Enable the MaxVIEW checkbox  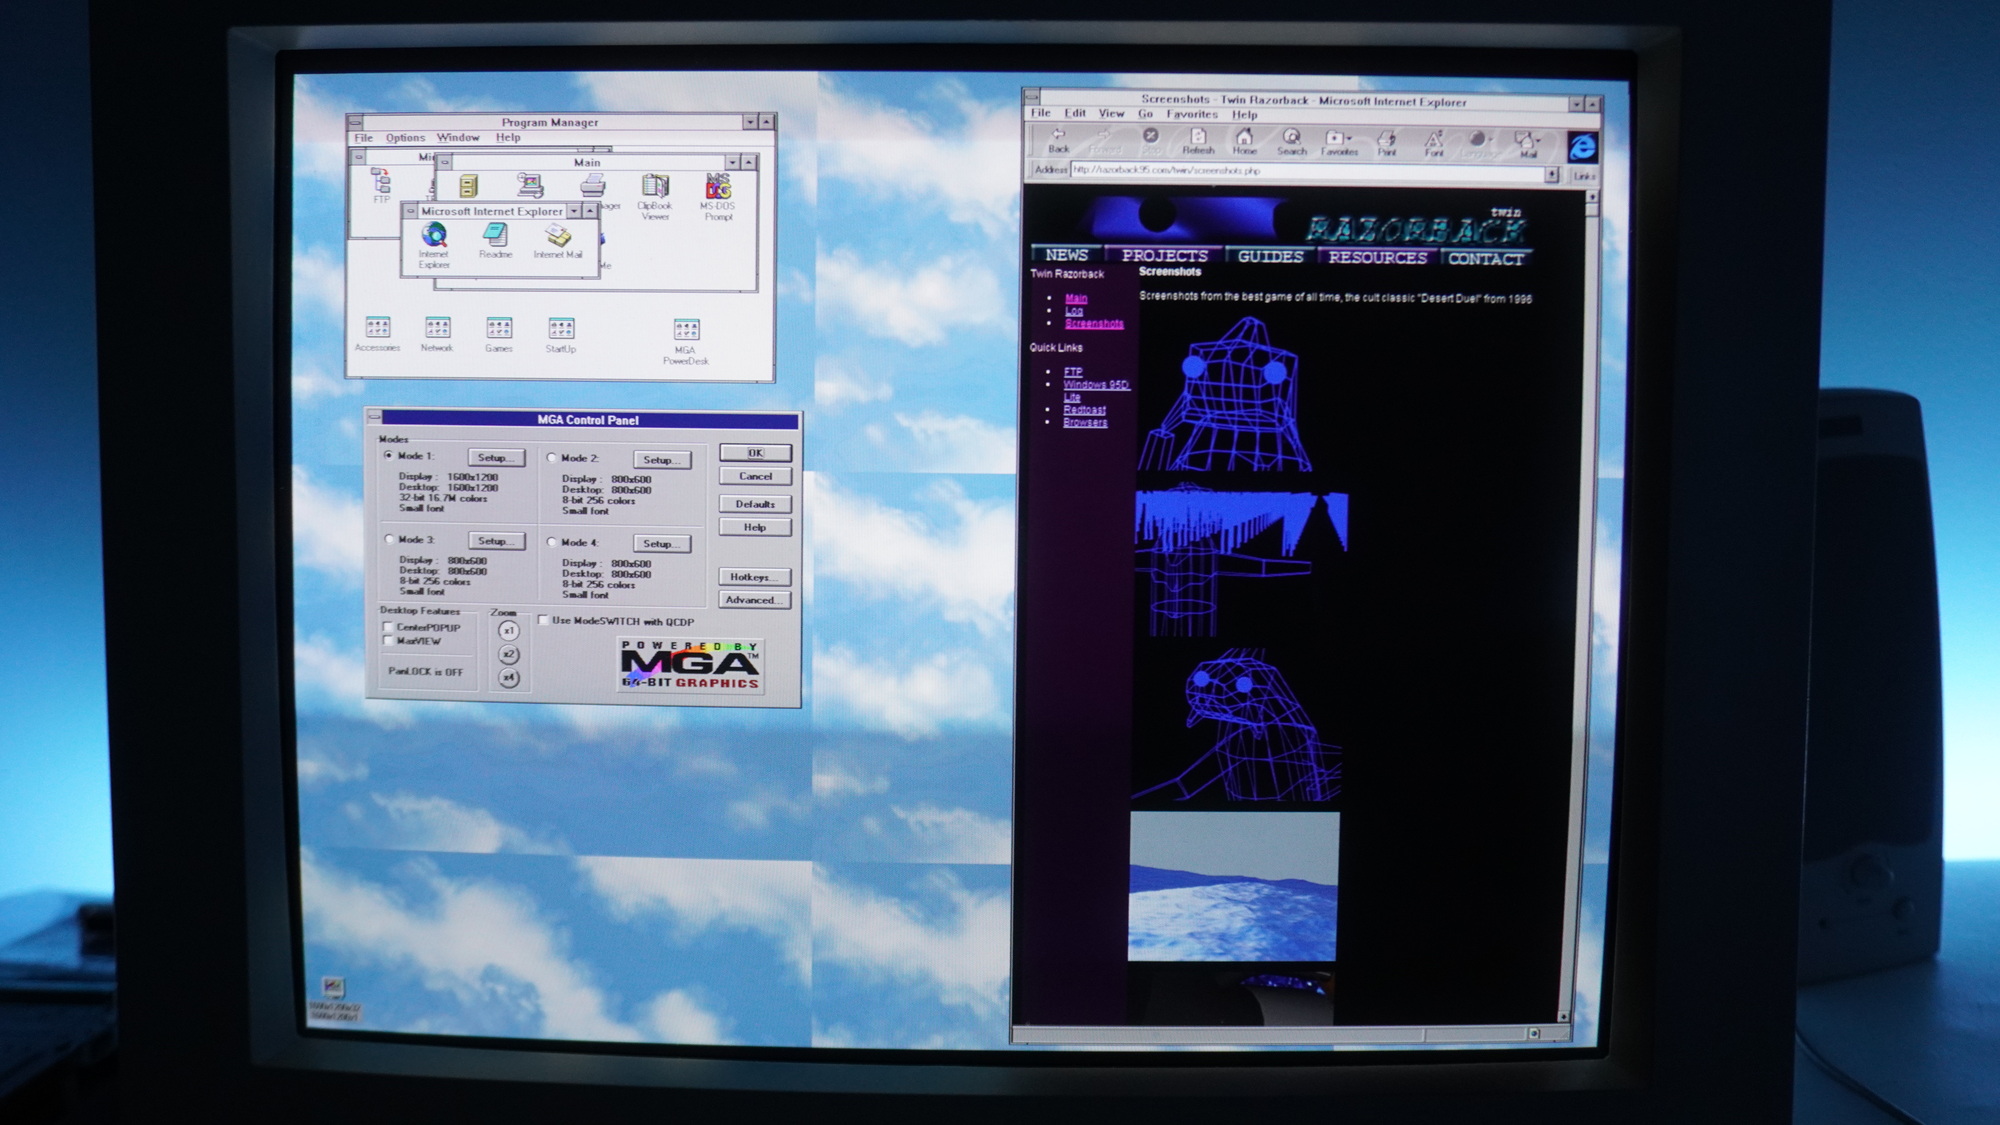pyautogui.click(x=388, y=641)
